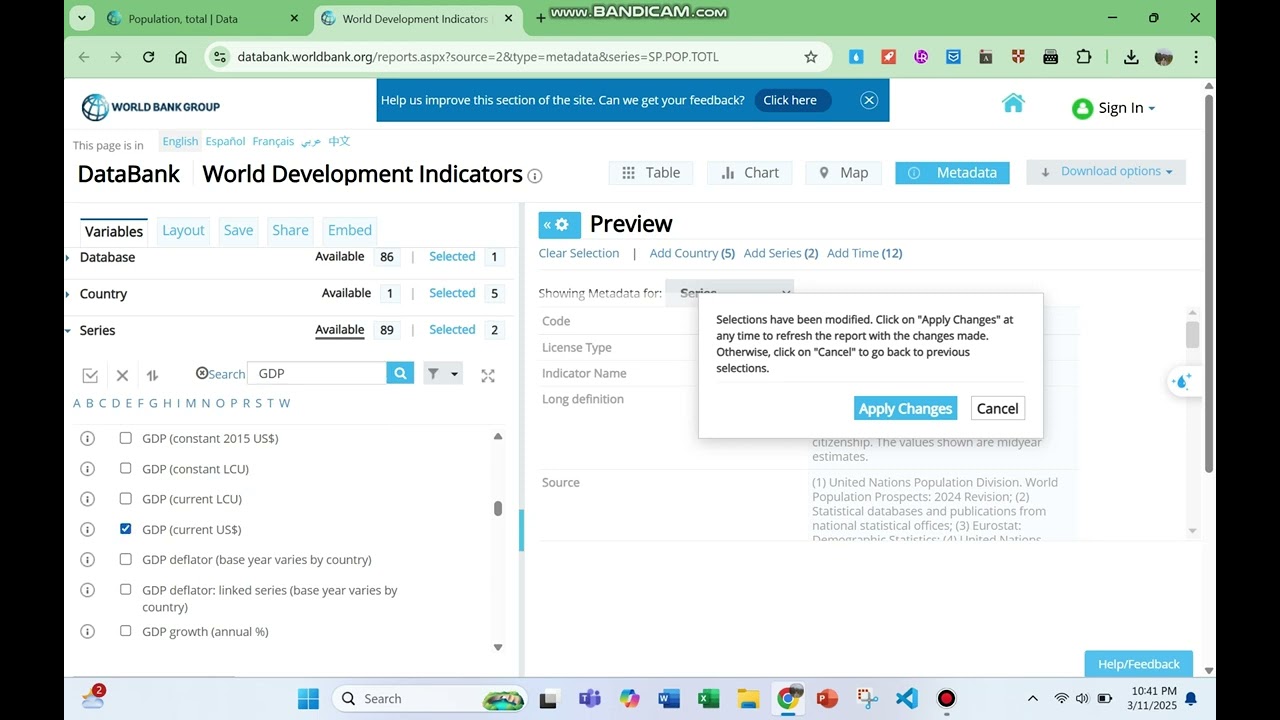Screen dimensions: 1280x720
Task: Clear the series search with the circled X
Action: [202, 373]
